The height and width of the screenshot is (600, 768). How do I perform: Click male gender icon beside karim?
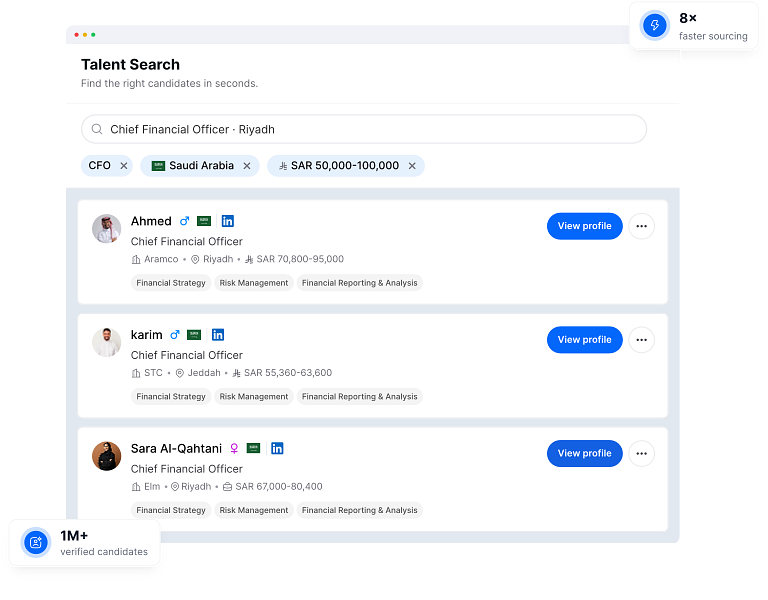174,335
